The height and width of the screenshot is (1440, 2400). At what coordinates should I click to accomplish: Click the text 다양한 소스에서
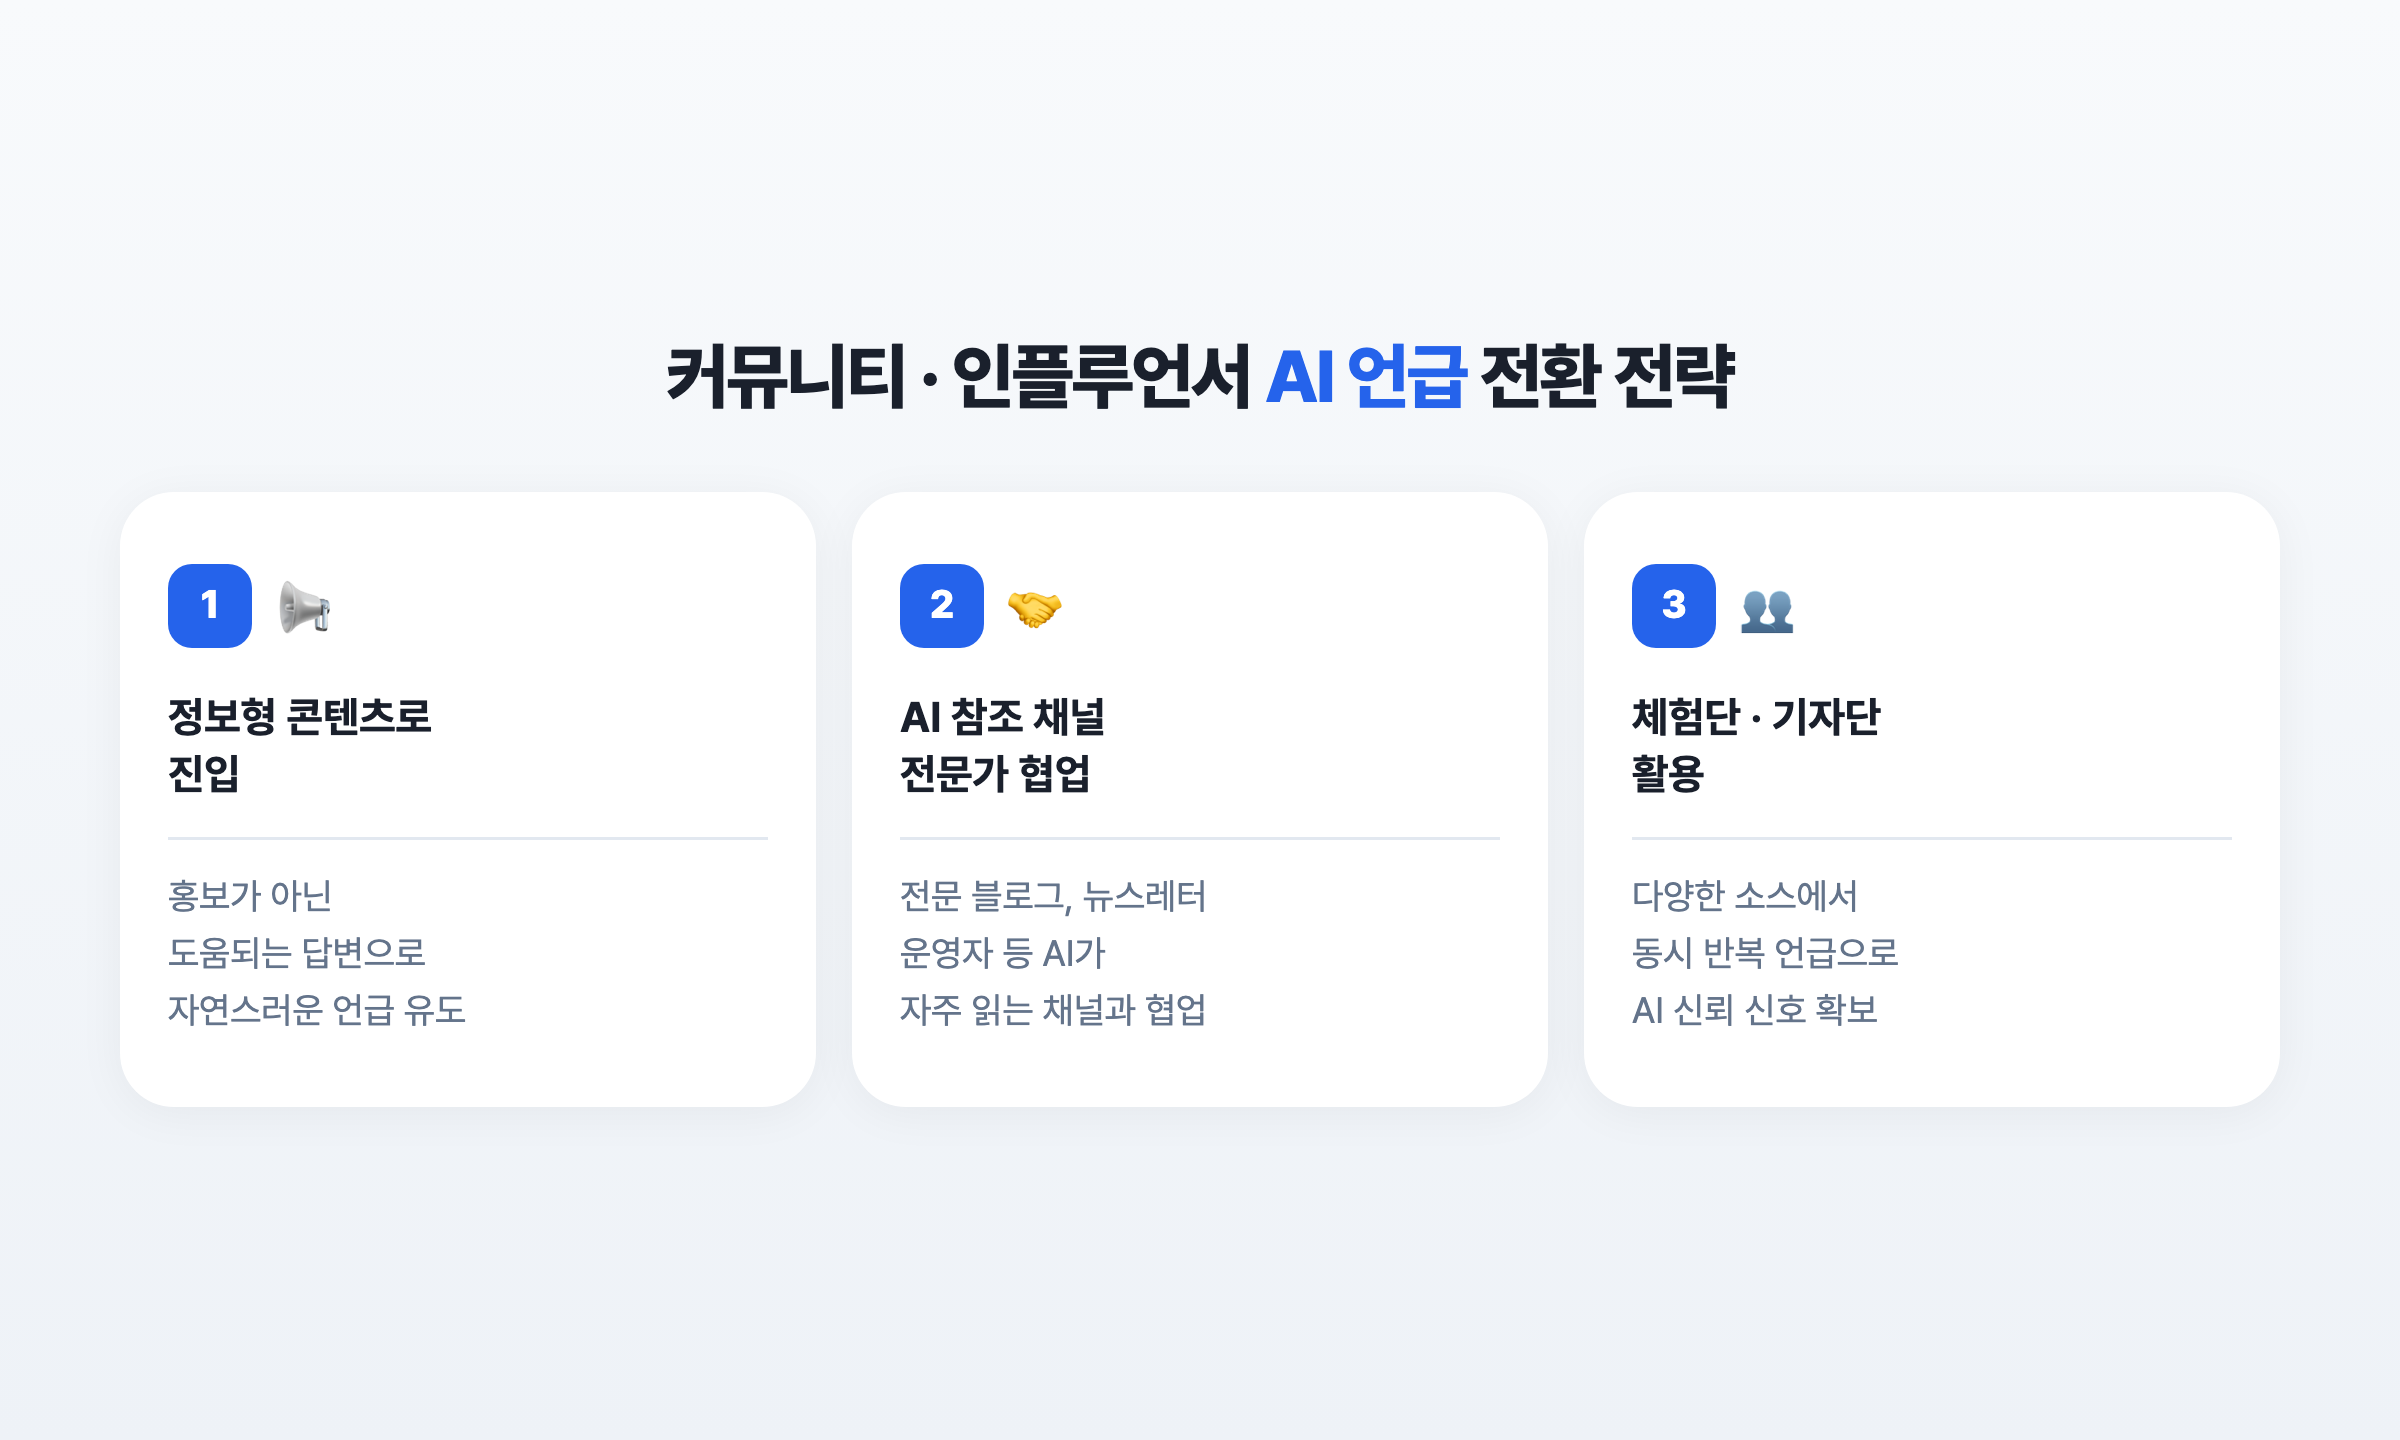coord(1745,896)
